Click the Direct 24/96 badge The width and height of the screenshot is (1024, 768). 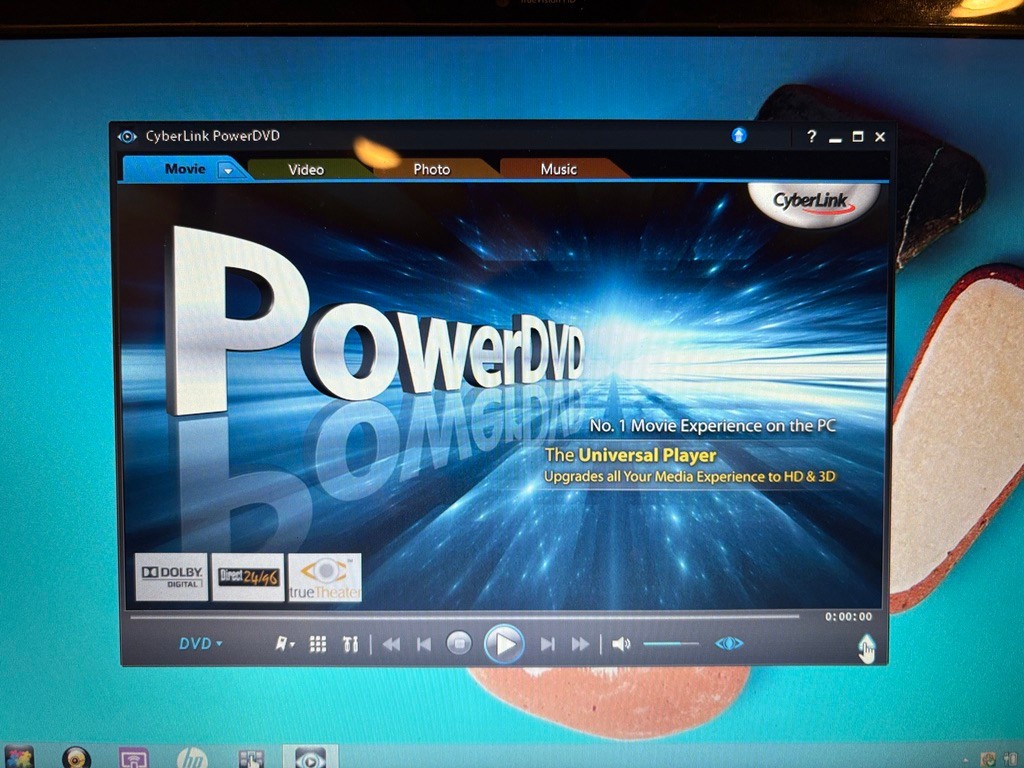click(x=248, y=577)
